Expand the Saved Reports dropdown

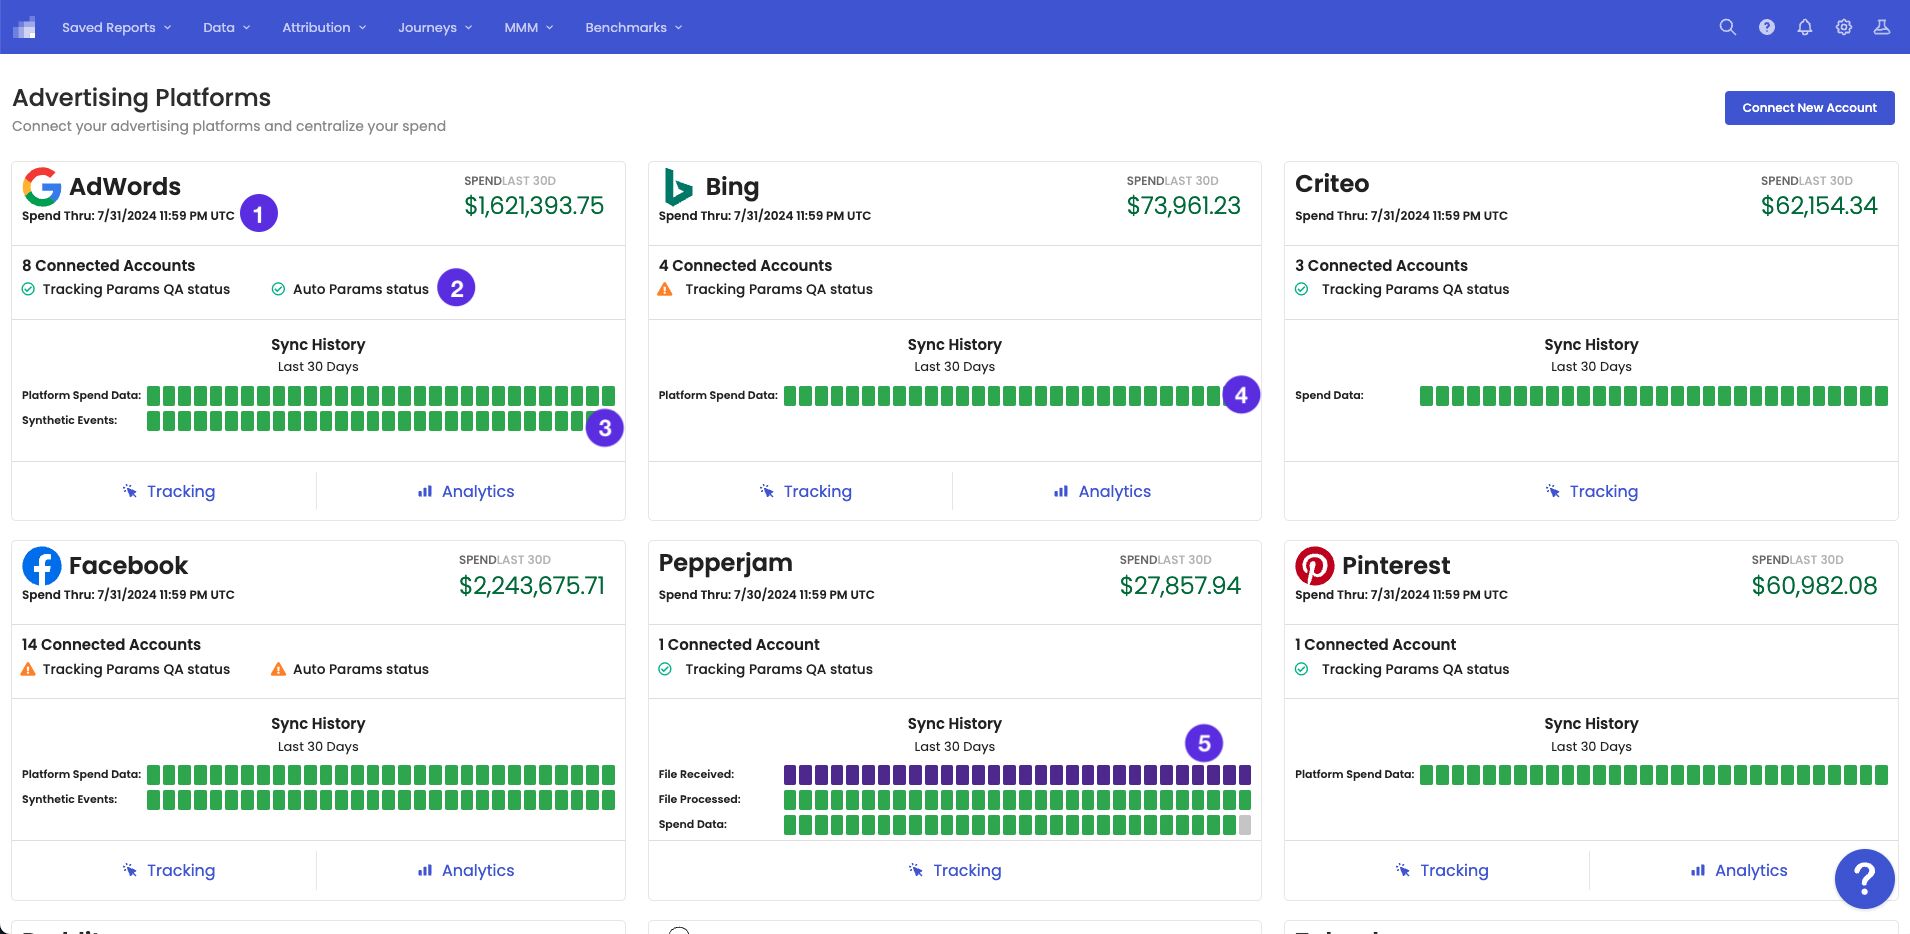pos(116,27)
